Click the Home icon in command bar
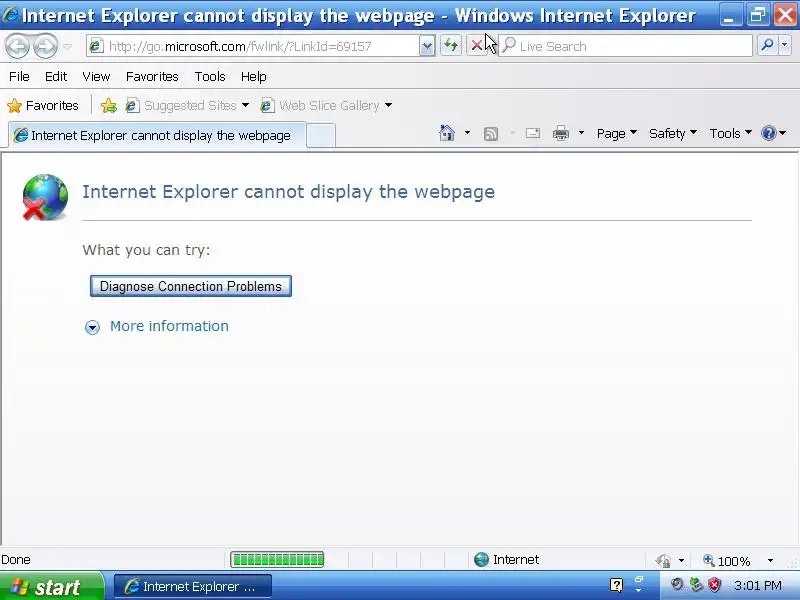Image resolution: width=800 pixels, height=600 pixels. (x=447, y=133)
